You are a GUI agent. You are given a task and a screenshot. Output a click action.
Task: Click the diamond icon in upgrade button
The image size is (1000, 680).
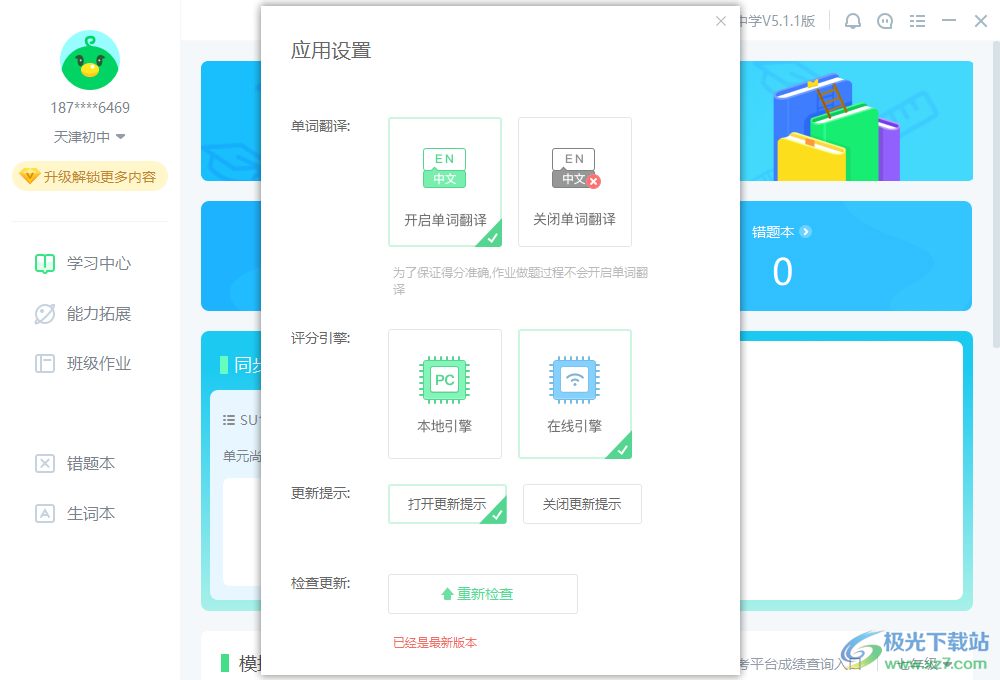(29, 176)
